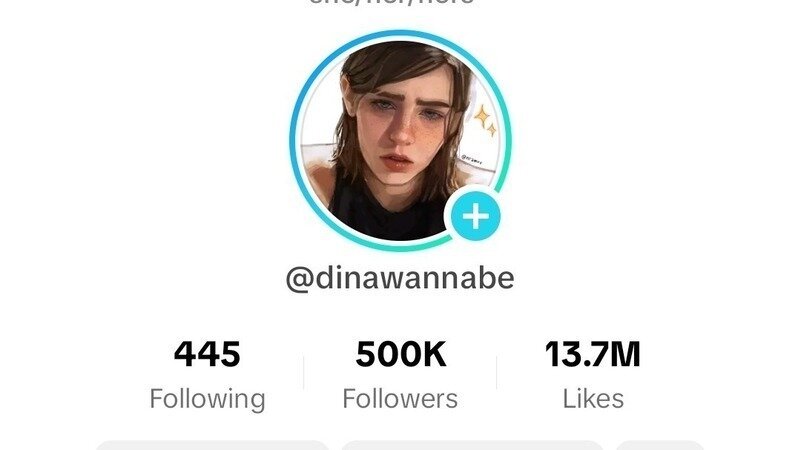Click the divider between Following and Followers
800x450 pixels.
click(304, 372)
